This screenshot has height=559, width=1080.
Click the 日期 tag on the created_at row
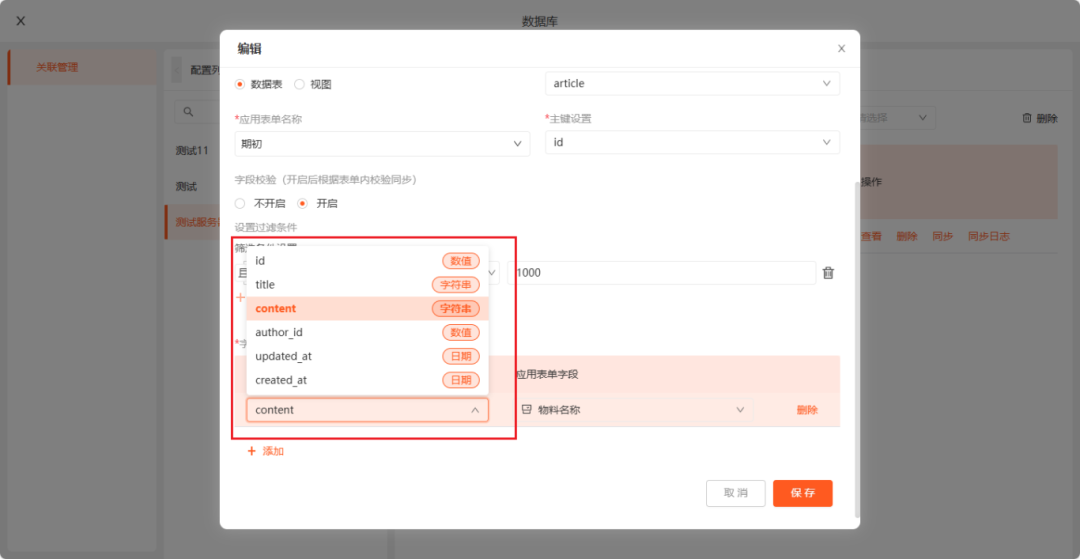point(461,380)
